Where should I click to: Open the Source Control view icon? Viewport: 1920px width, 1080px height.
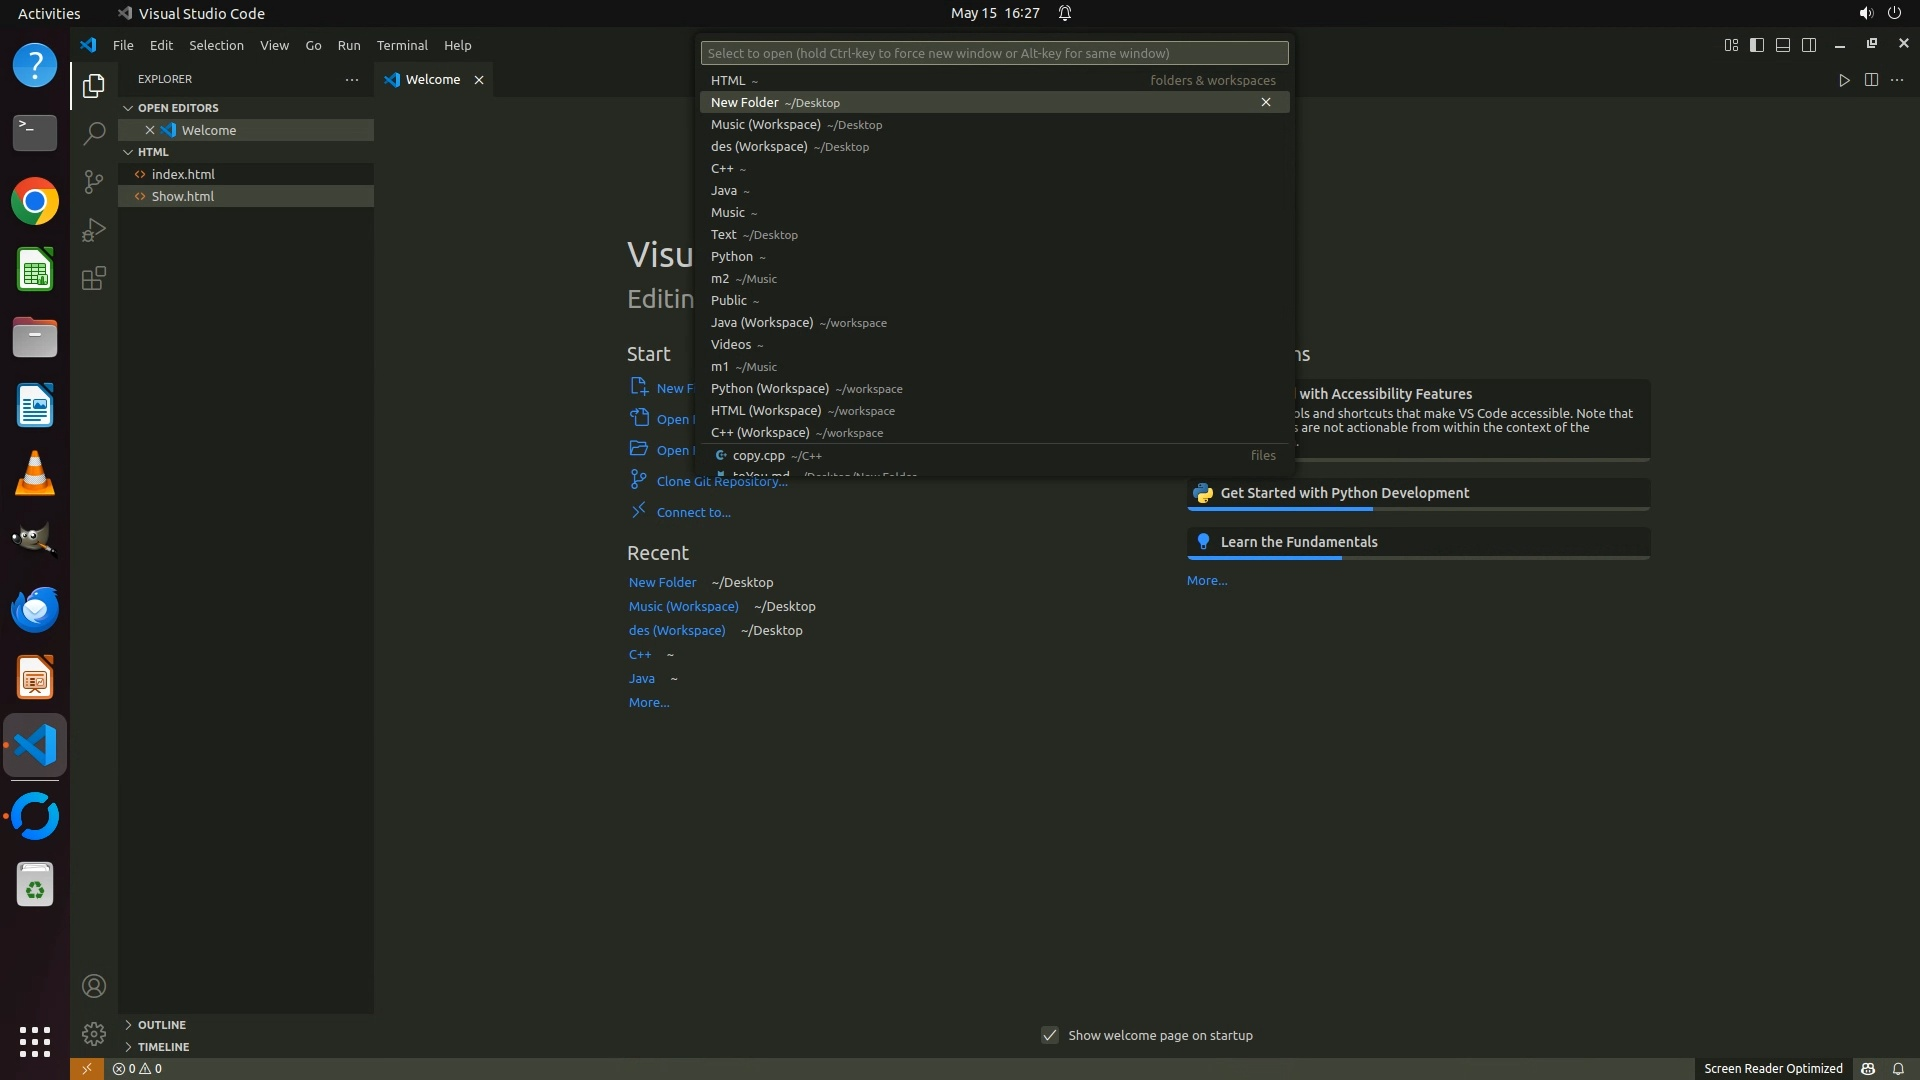[93, 181]
